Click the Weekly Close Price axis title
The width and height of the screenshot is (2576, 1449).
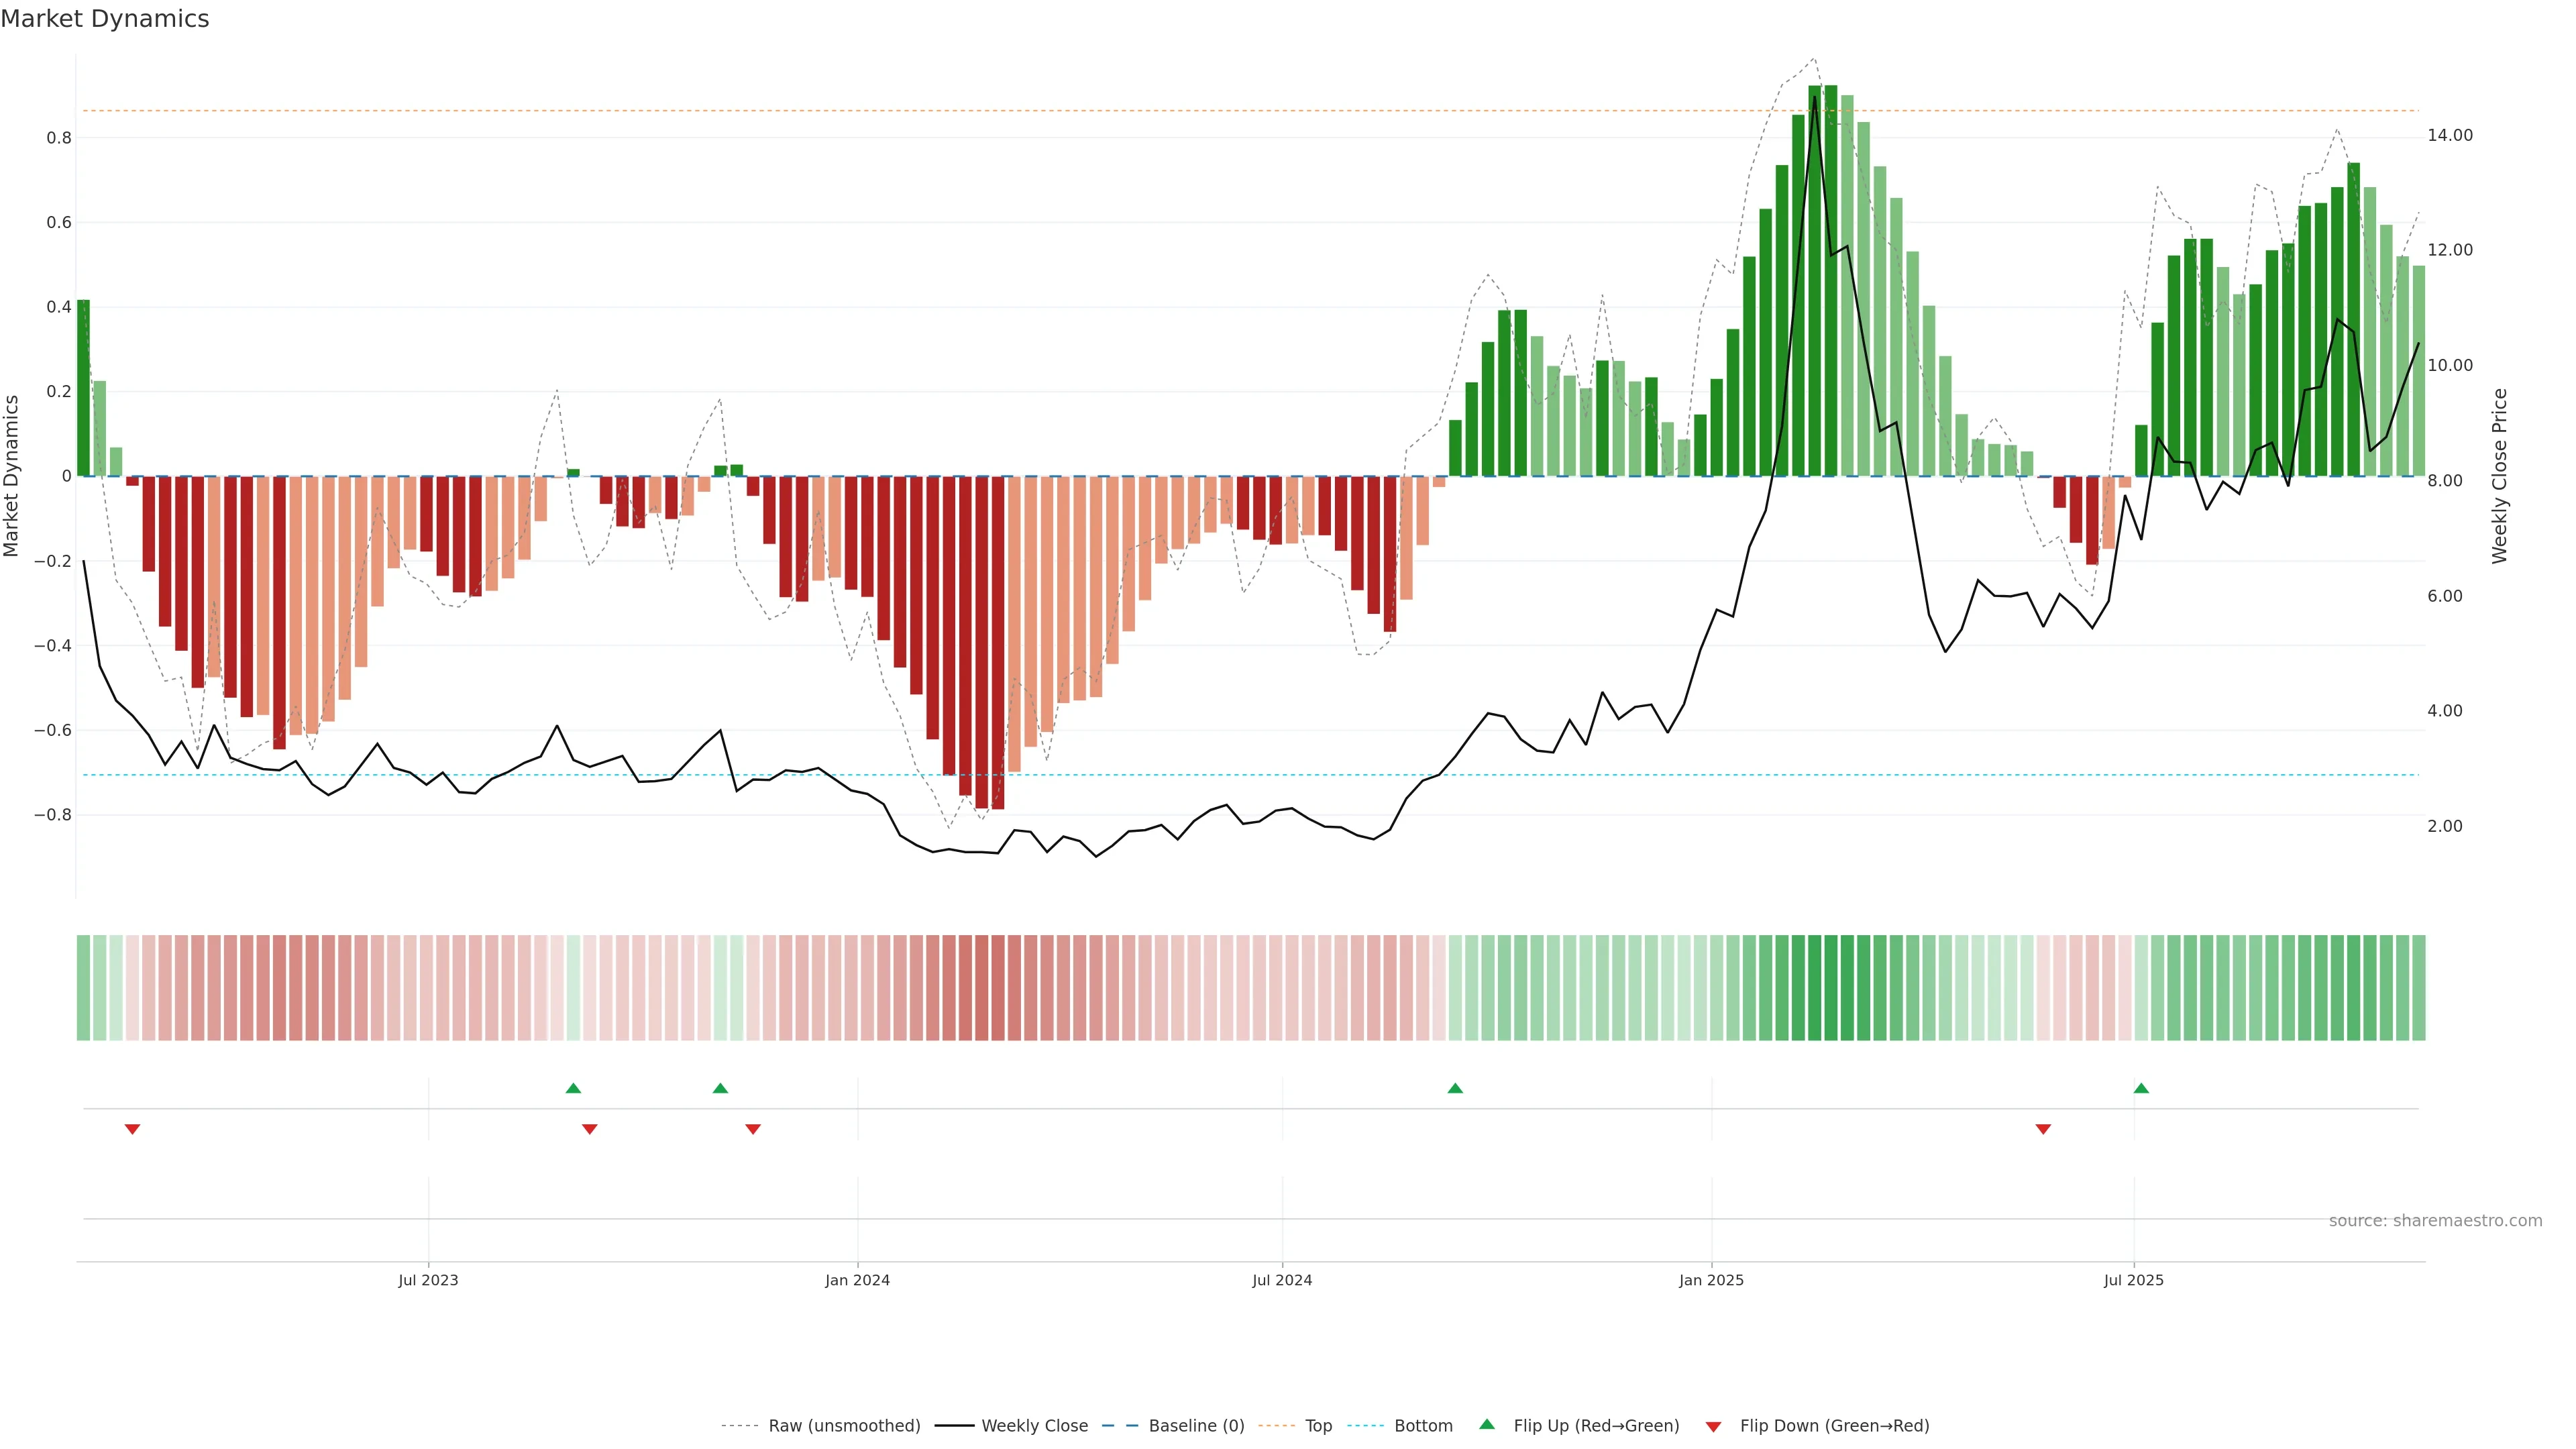click(x=2499, y=476)
